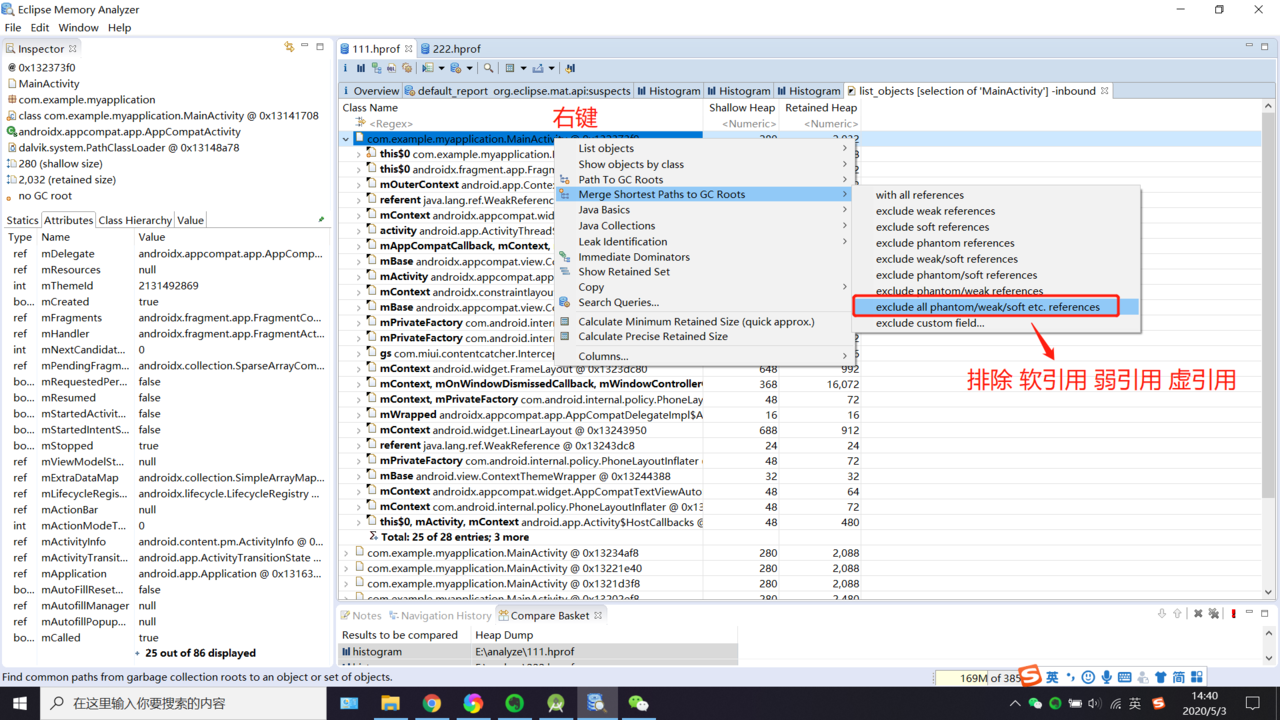Image resolution: width=1280 pixels, height=720 pixels.
Task: Select 'exclude all phantom/weak/soft etc. references'
Action: 987,307
